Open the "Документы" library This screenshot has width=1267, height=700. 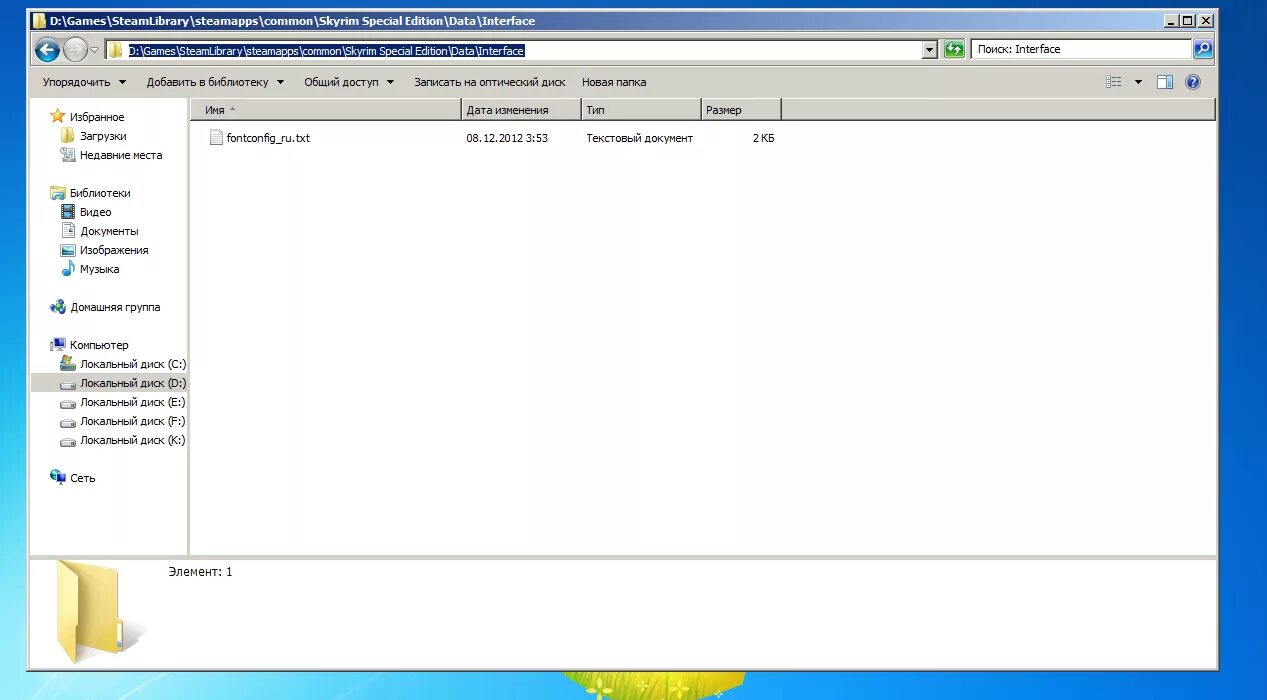[109, 231]
